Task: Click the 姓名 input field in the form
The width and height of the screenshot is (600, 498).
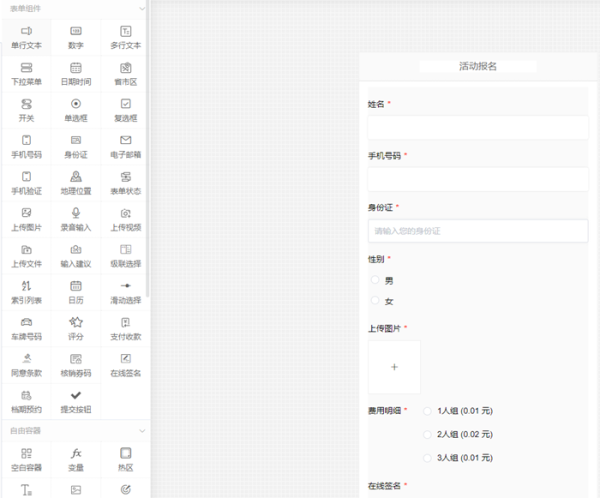Action: pos(478,127)
